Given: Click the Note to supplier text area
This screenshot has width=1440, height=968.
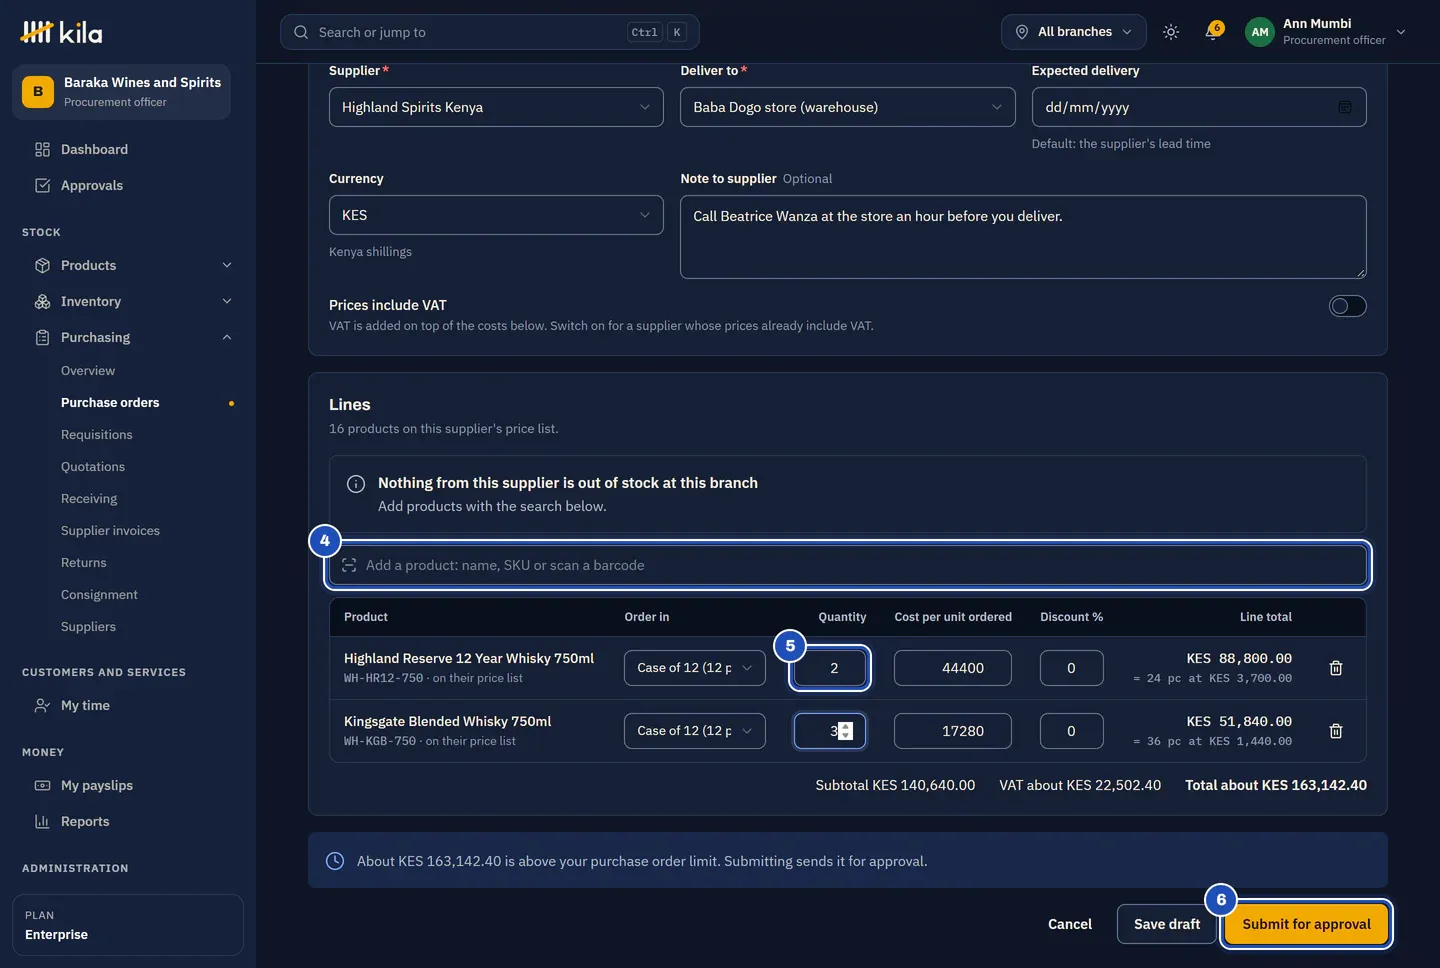Looking at the screenshot, I should tap(1023, 237).
